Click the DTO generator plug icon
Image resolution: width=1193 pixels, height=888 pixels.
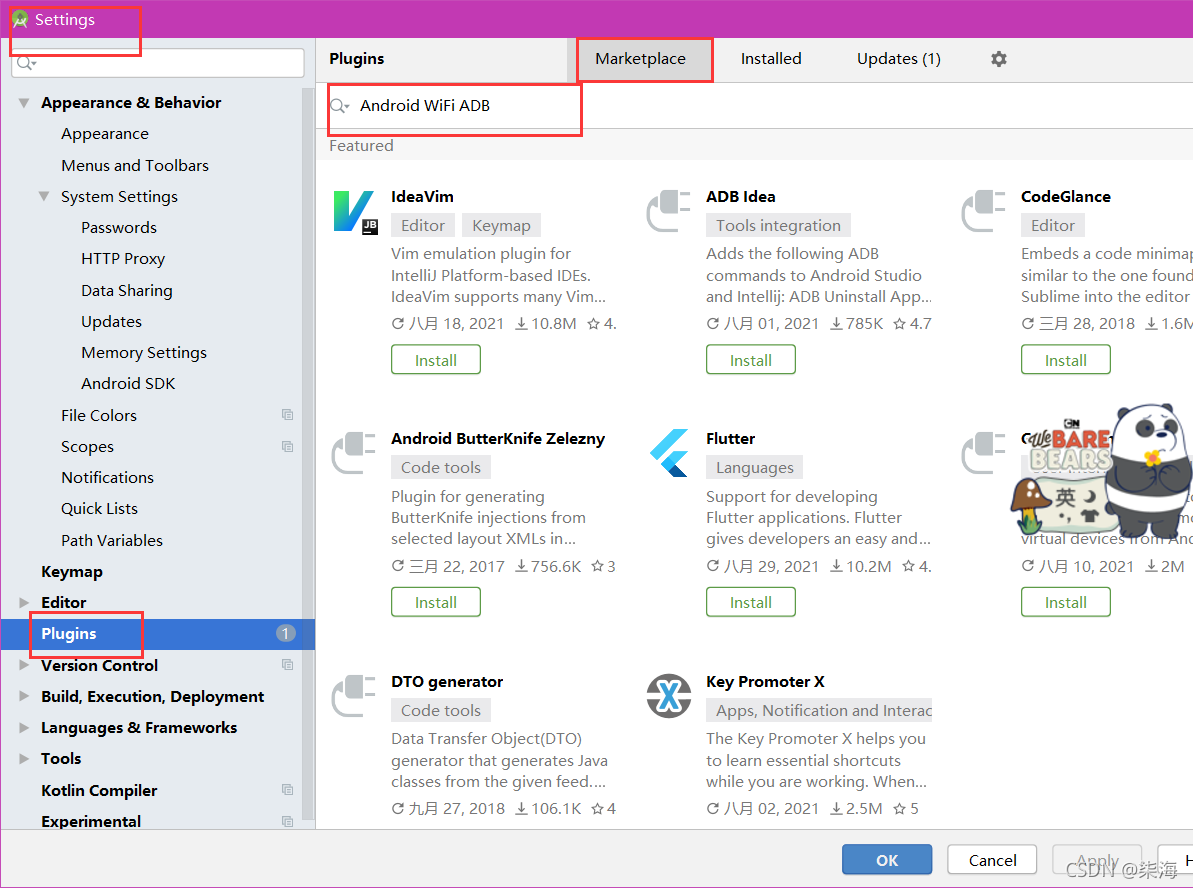(x=354, y=696)
